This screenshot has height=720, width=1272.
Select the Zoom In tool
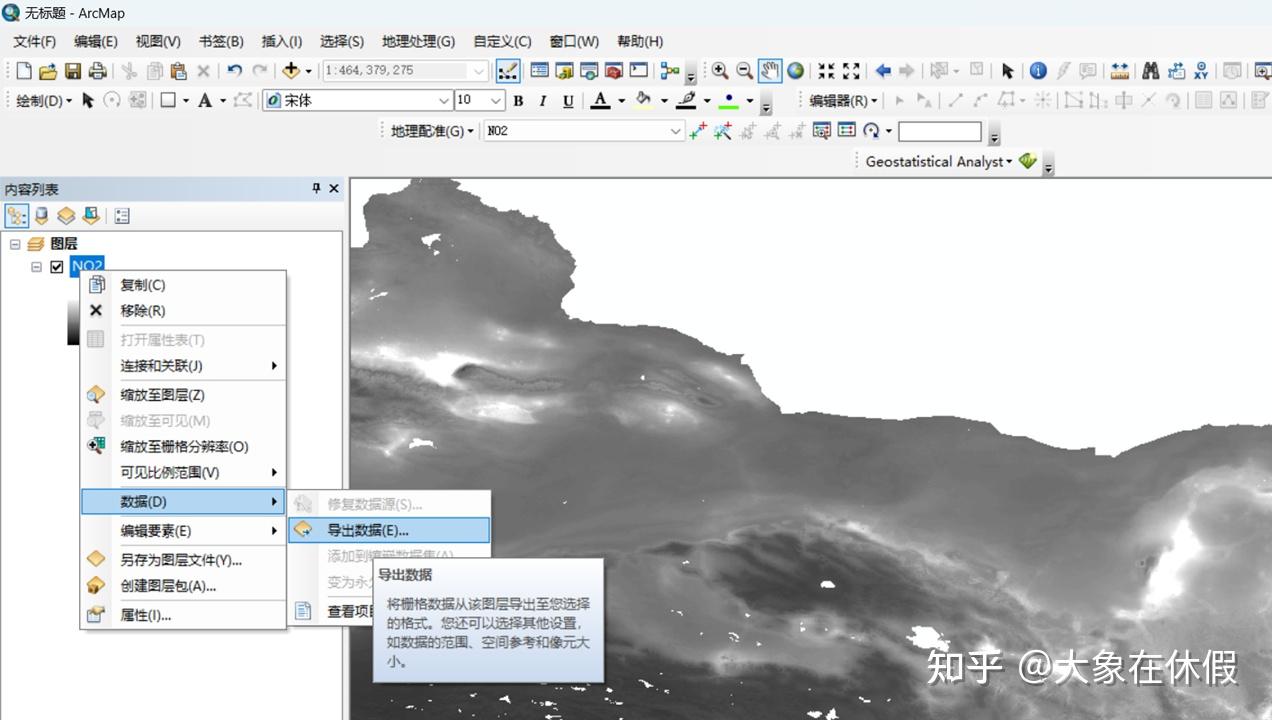pos(719,70)
